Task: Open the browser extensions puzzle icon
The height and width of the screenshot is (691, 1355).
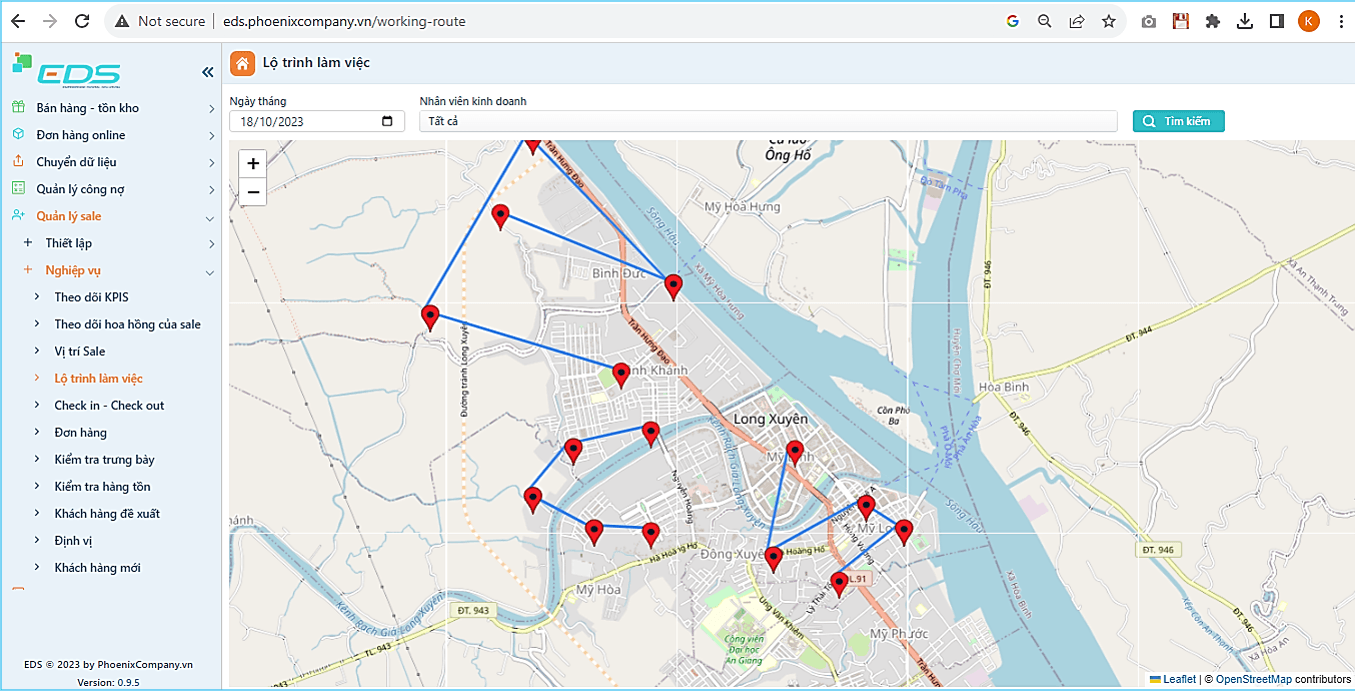Action: [x=1213, y=21]
